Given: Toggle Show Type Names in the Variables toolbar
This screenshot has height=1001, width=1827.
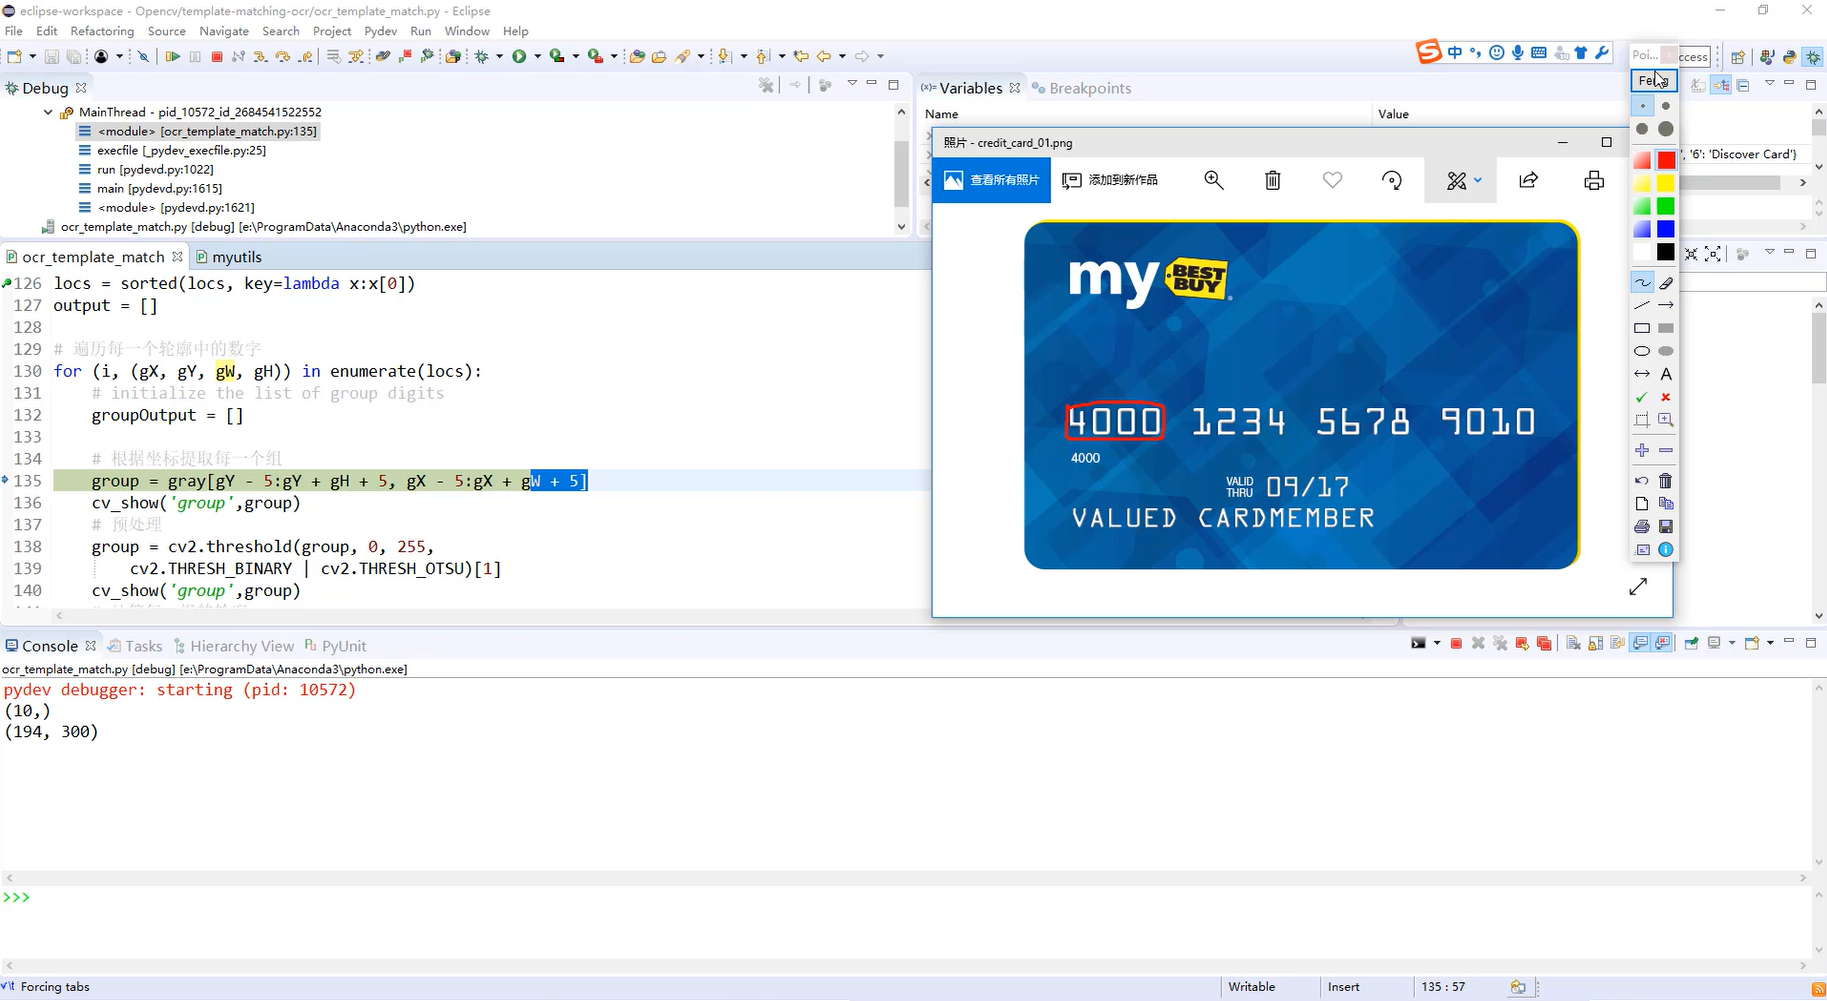Looking at the screenshot, I should (1698, 86).
